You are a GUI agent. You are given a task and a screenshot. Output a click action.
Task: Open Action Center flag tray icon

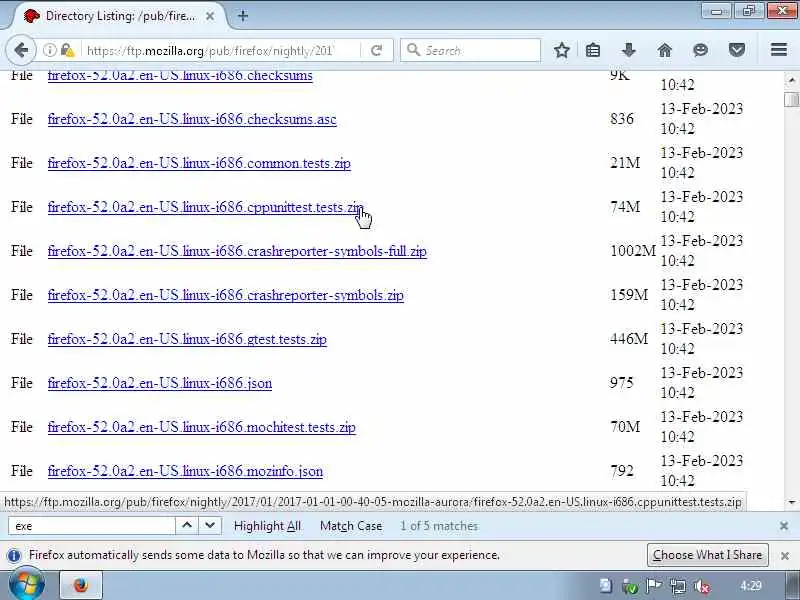(x=654, y=586)
